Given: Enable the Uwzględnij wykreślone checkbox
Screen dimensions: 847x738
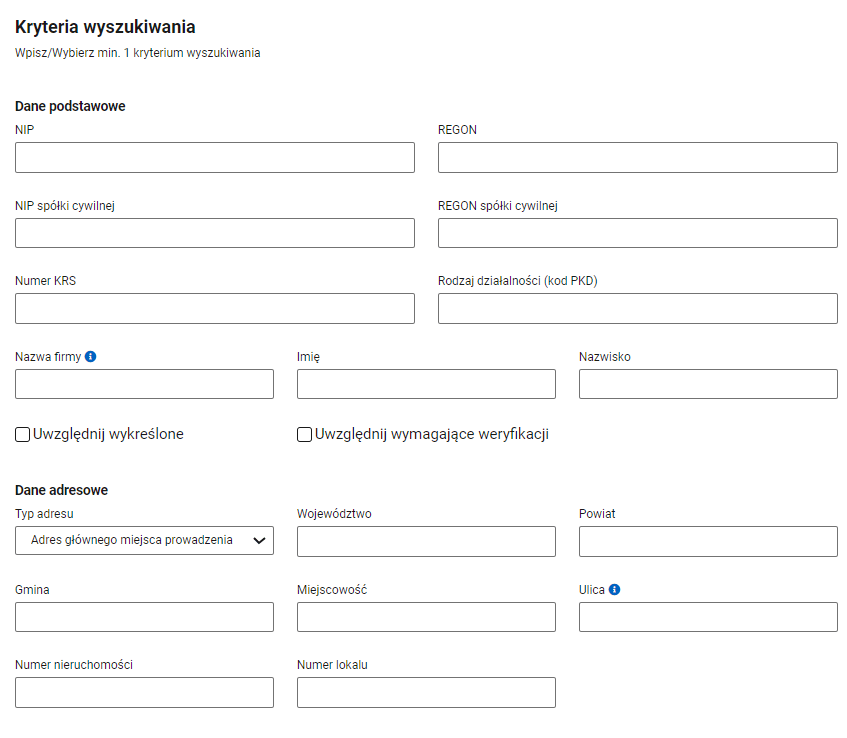Looking at the screenshot, I should [x=23, y=434].
